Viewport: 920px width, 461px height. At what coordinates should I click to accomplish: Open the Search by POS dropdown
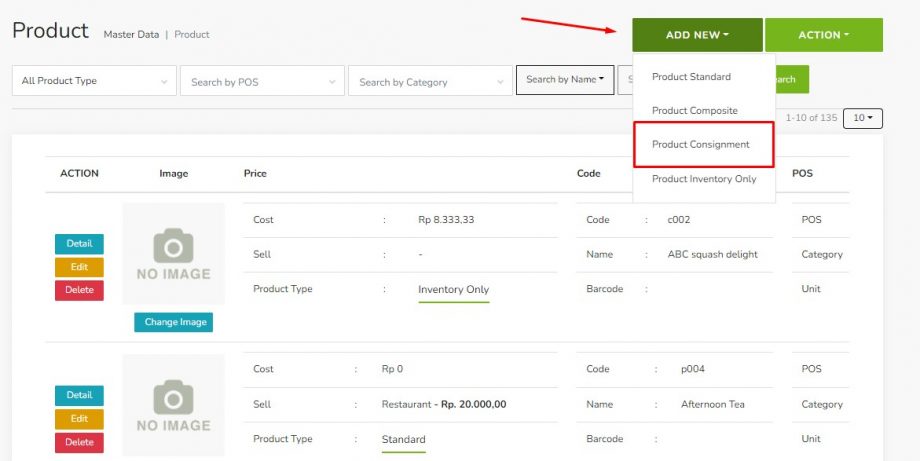point(262,81)
